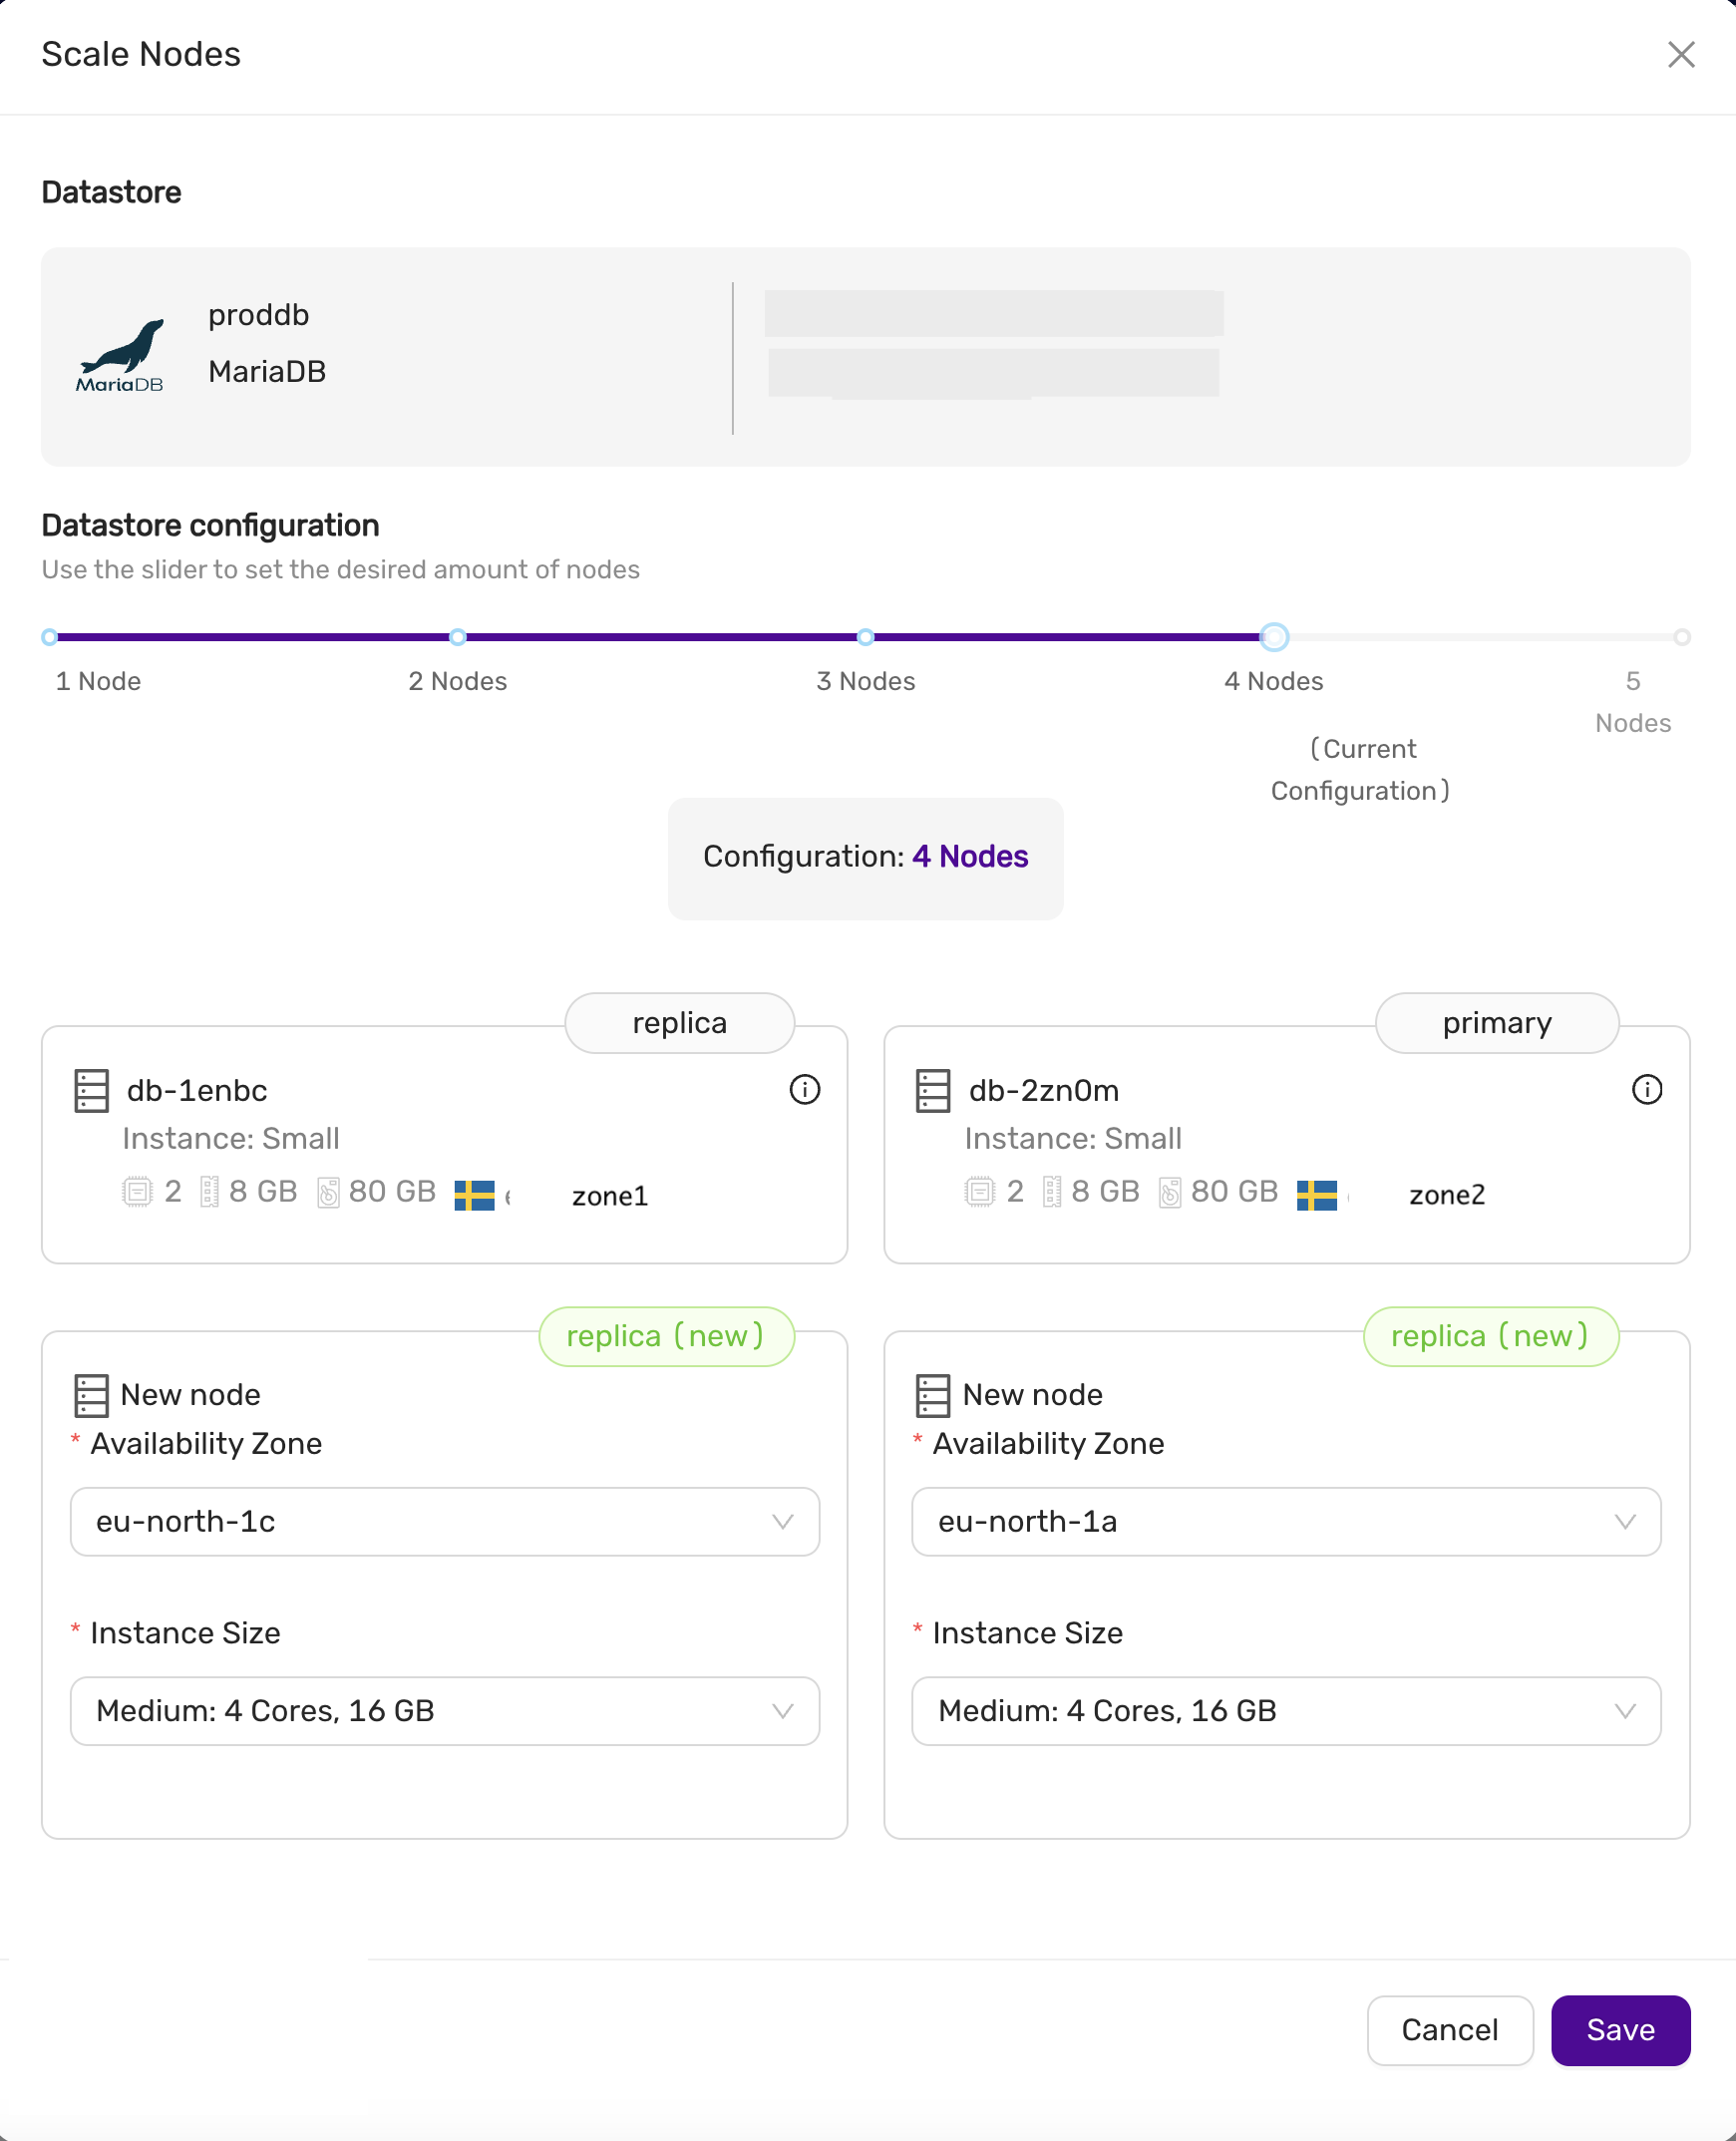The image size is (1736, 2141).
Task: Move slider to 5 Nodes stop
Action: pos(1682,637)
